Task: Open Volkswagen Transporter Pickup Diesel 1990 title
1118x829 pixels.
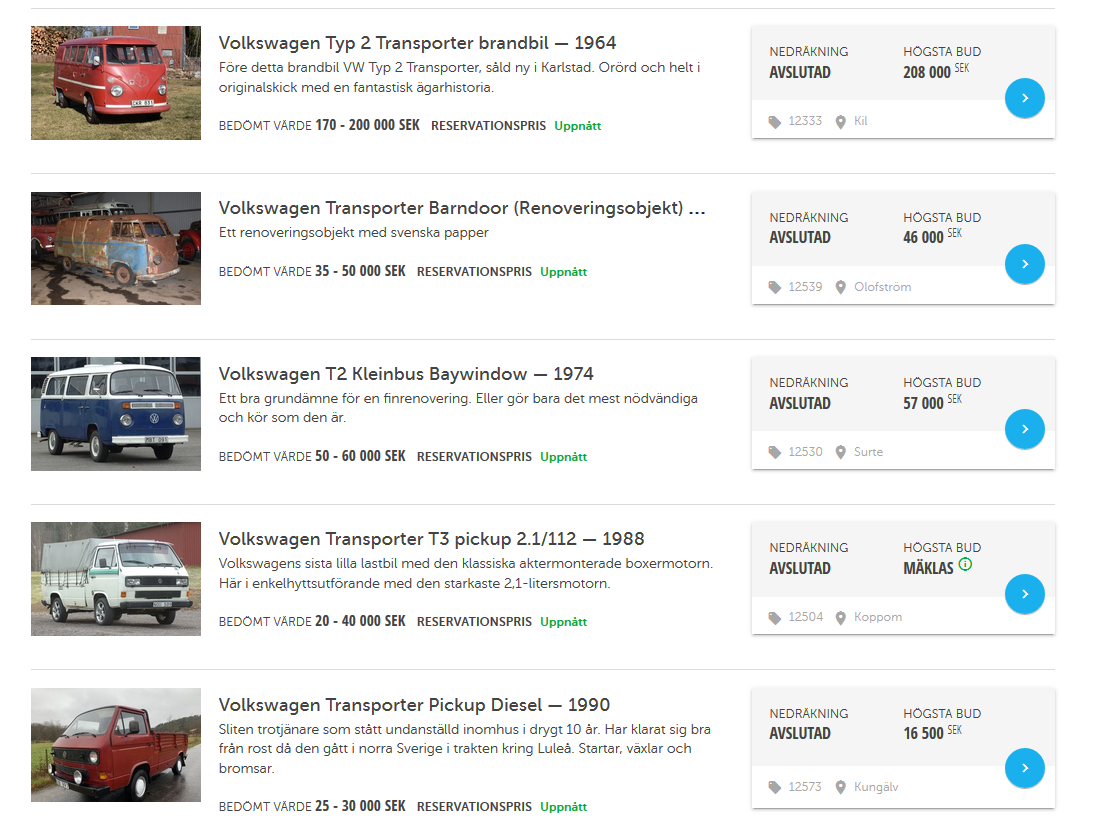Action: pos(414,705)
